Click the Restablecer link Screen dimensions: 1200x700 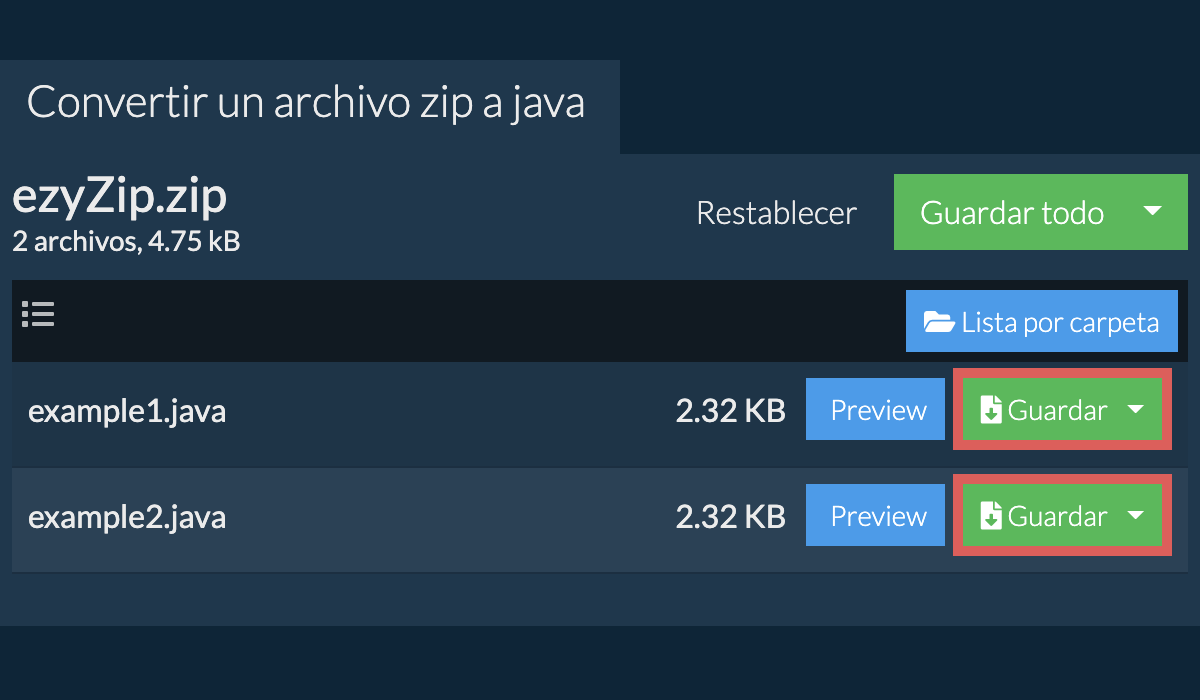click(776, 213)
